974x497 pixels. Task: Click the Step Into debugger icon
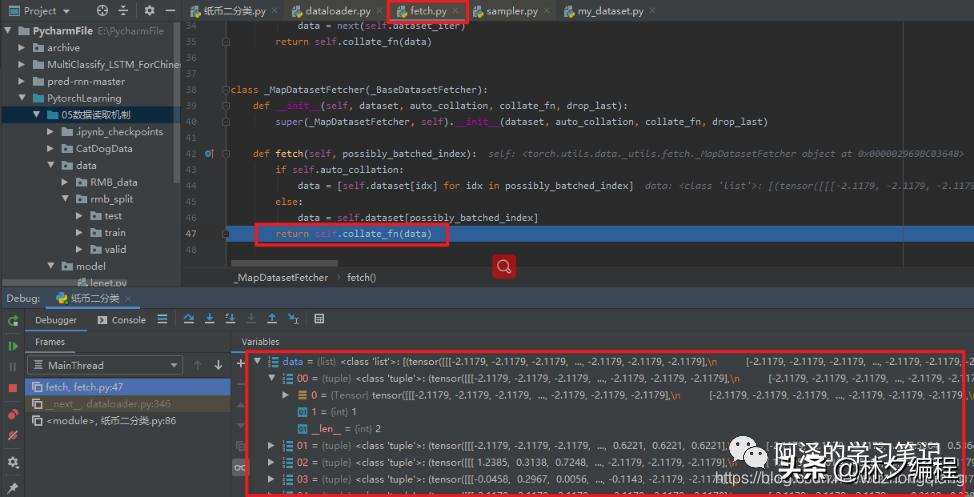[x=209, y=320]
